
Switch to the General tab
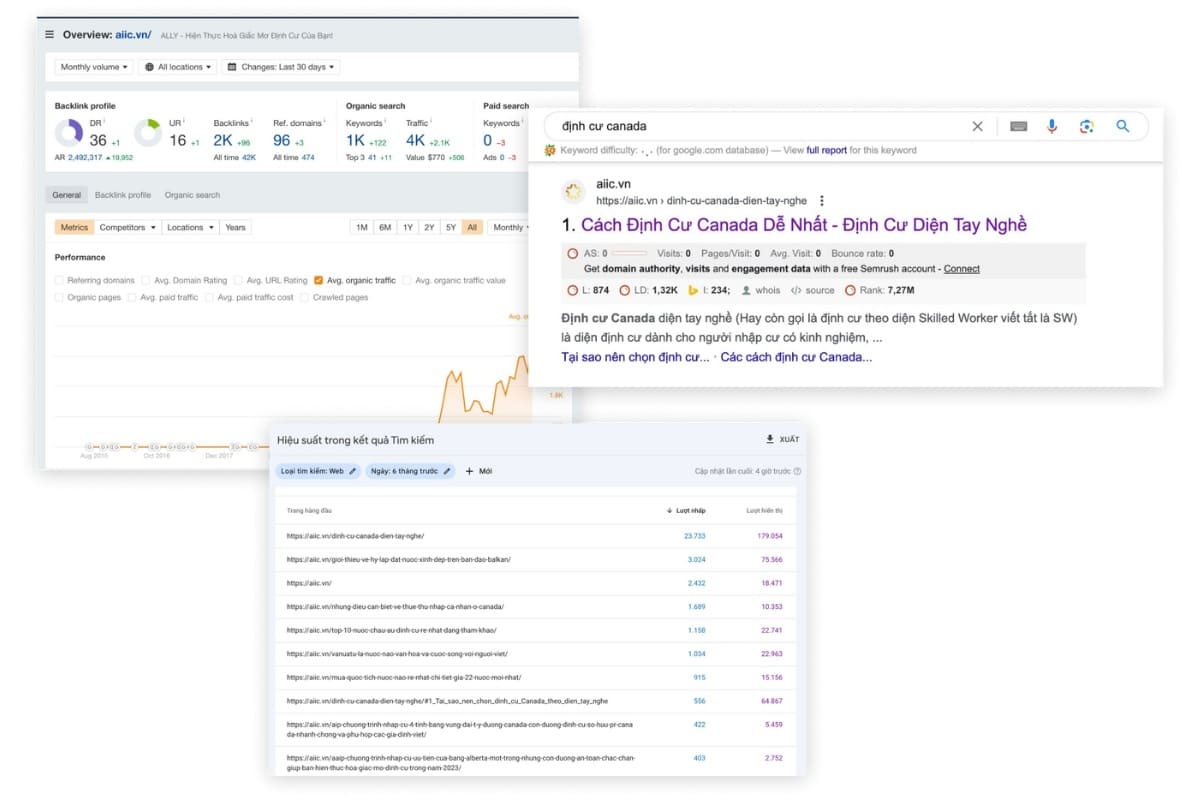coord(67,195)
